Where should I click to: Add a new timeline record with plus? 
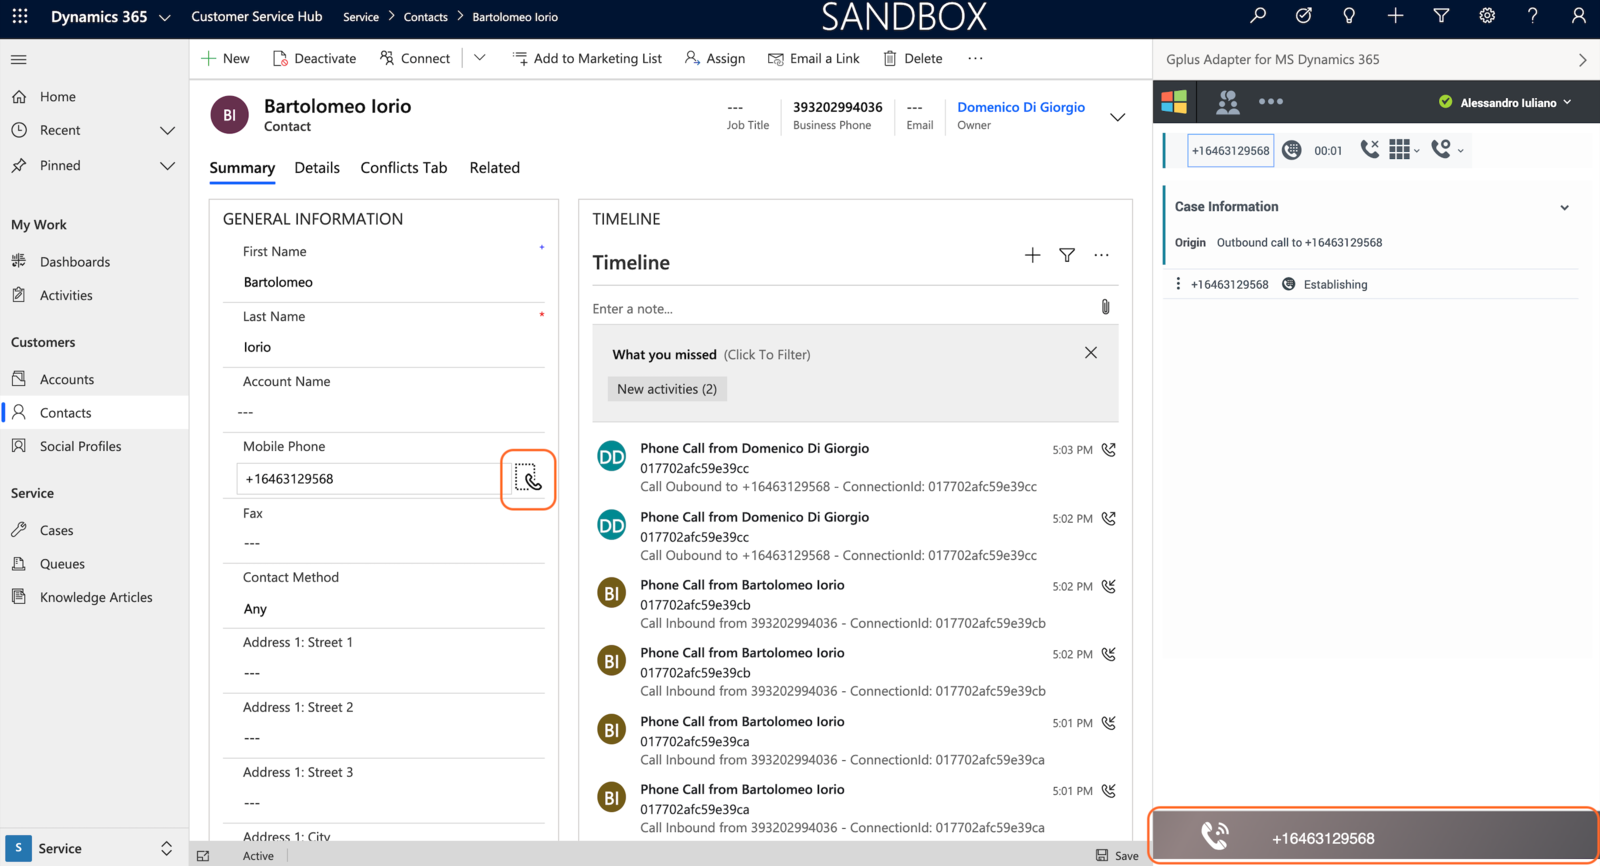[x=1032, y=255]
